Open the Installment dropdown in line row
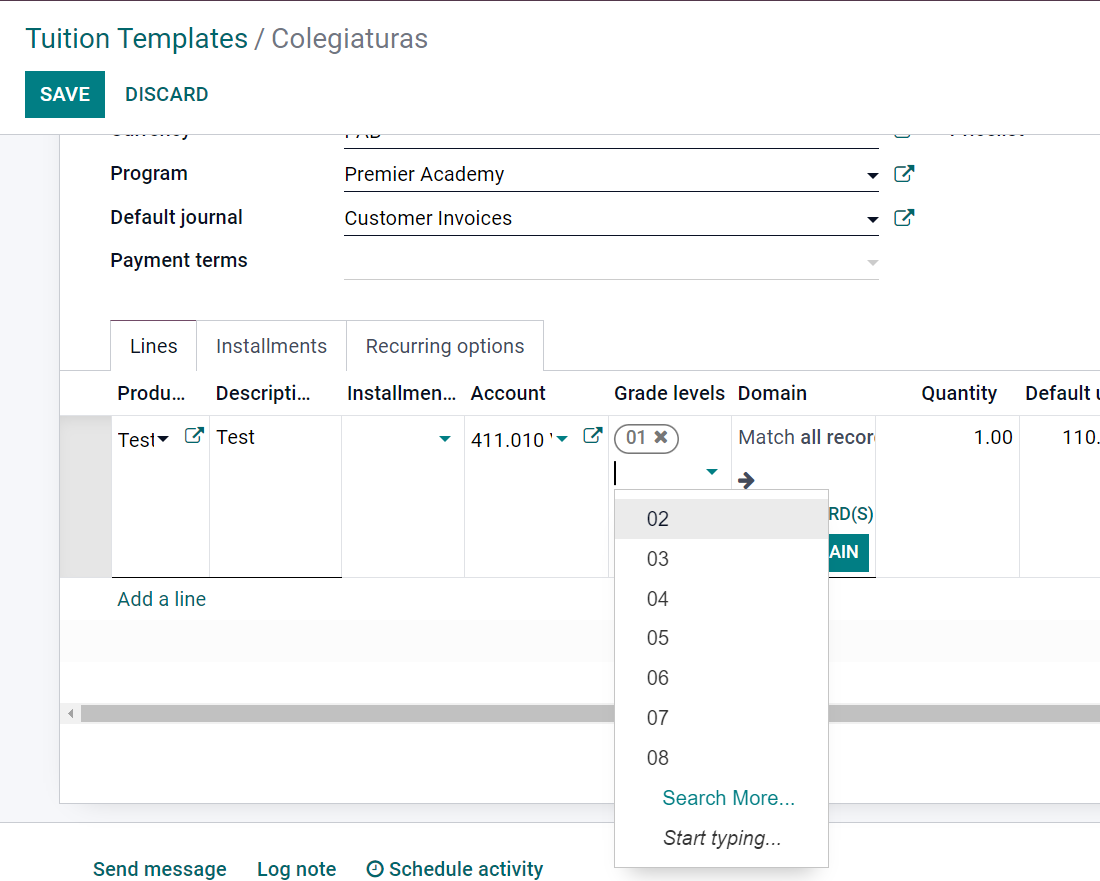The height and width of the screenshot is (881, 1100). pos(444,439)
